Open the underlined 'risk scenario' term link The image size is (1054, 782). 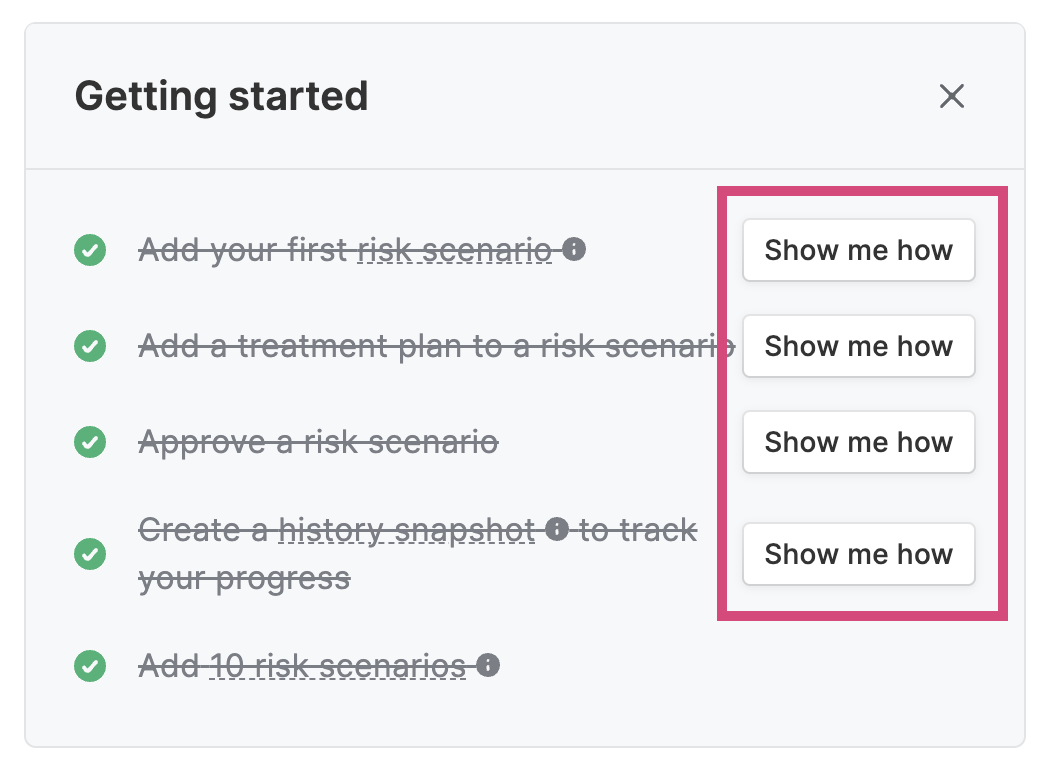pyautogui.click(x=454, y=250)
